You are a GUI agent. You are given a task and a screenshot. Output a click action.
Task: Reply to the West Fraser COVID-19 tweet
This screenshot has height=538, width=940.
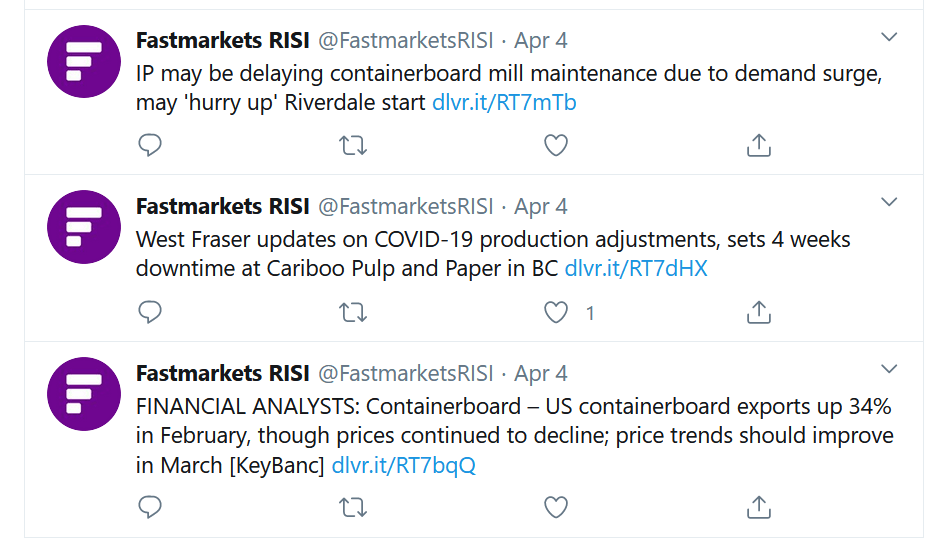tap(150, 312)
